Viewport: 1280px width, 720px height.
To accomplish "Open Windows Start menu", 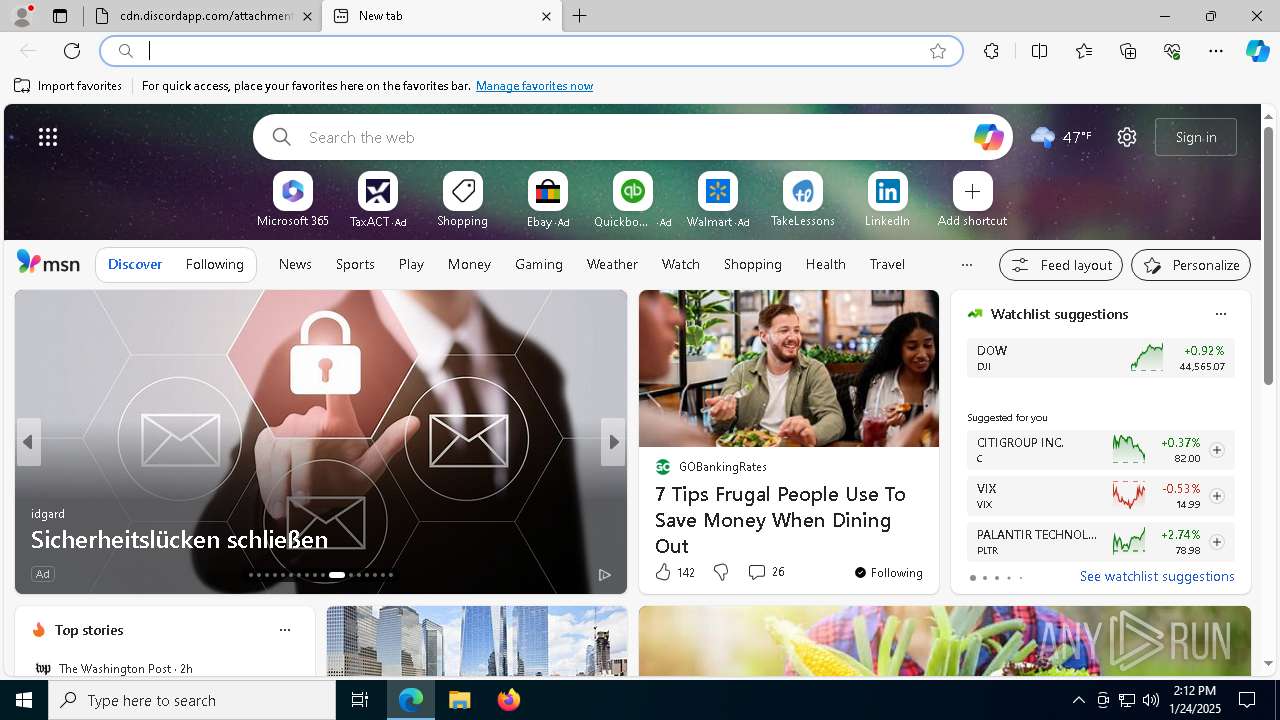I will coord(24,700).
